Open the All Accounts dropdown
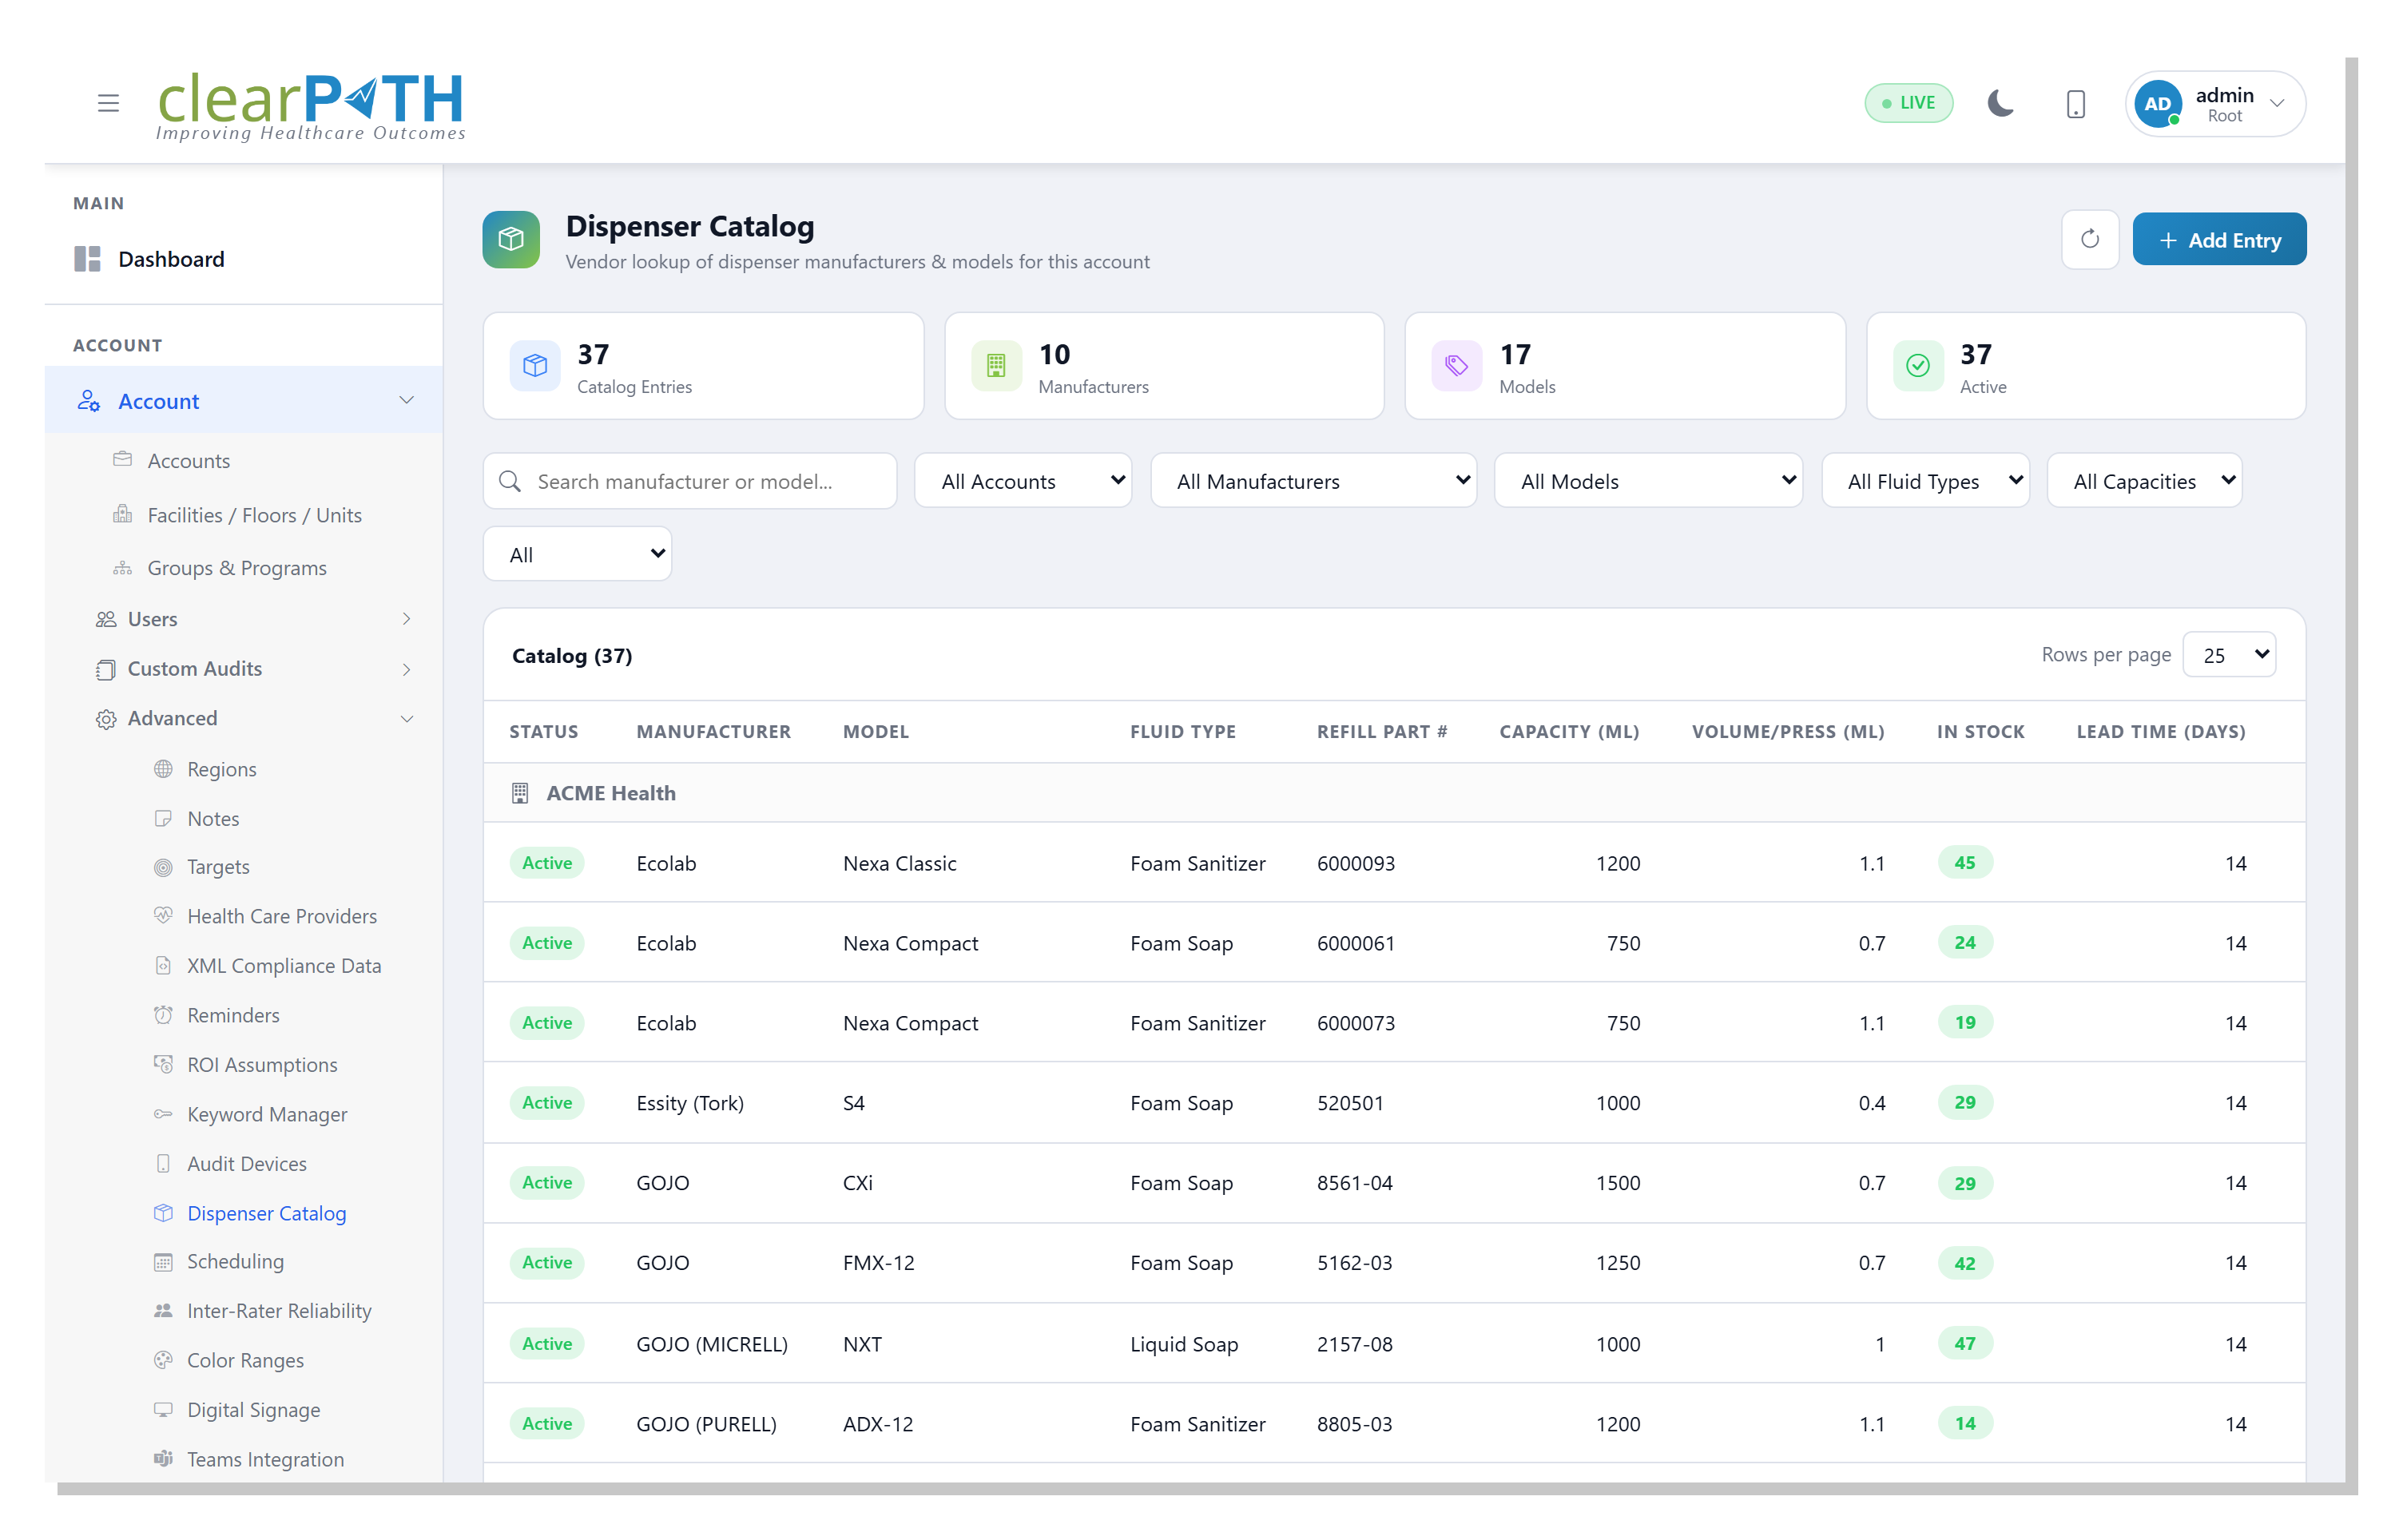The image size is (2403, 1540). click(1022, 481)
